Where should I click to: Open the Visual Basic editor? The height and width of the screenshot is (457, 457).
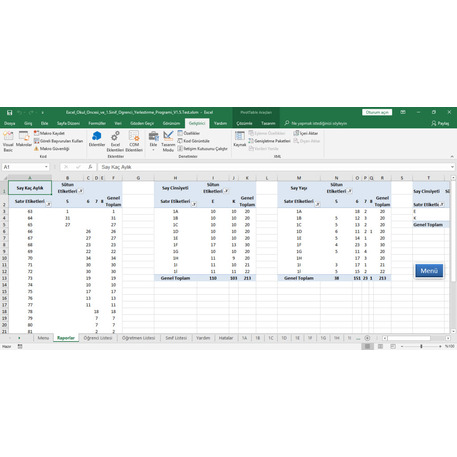(x=8, y=141)
